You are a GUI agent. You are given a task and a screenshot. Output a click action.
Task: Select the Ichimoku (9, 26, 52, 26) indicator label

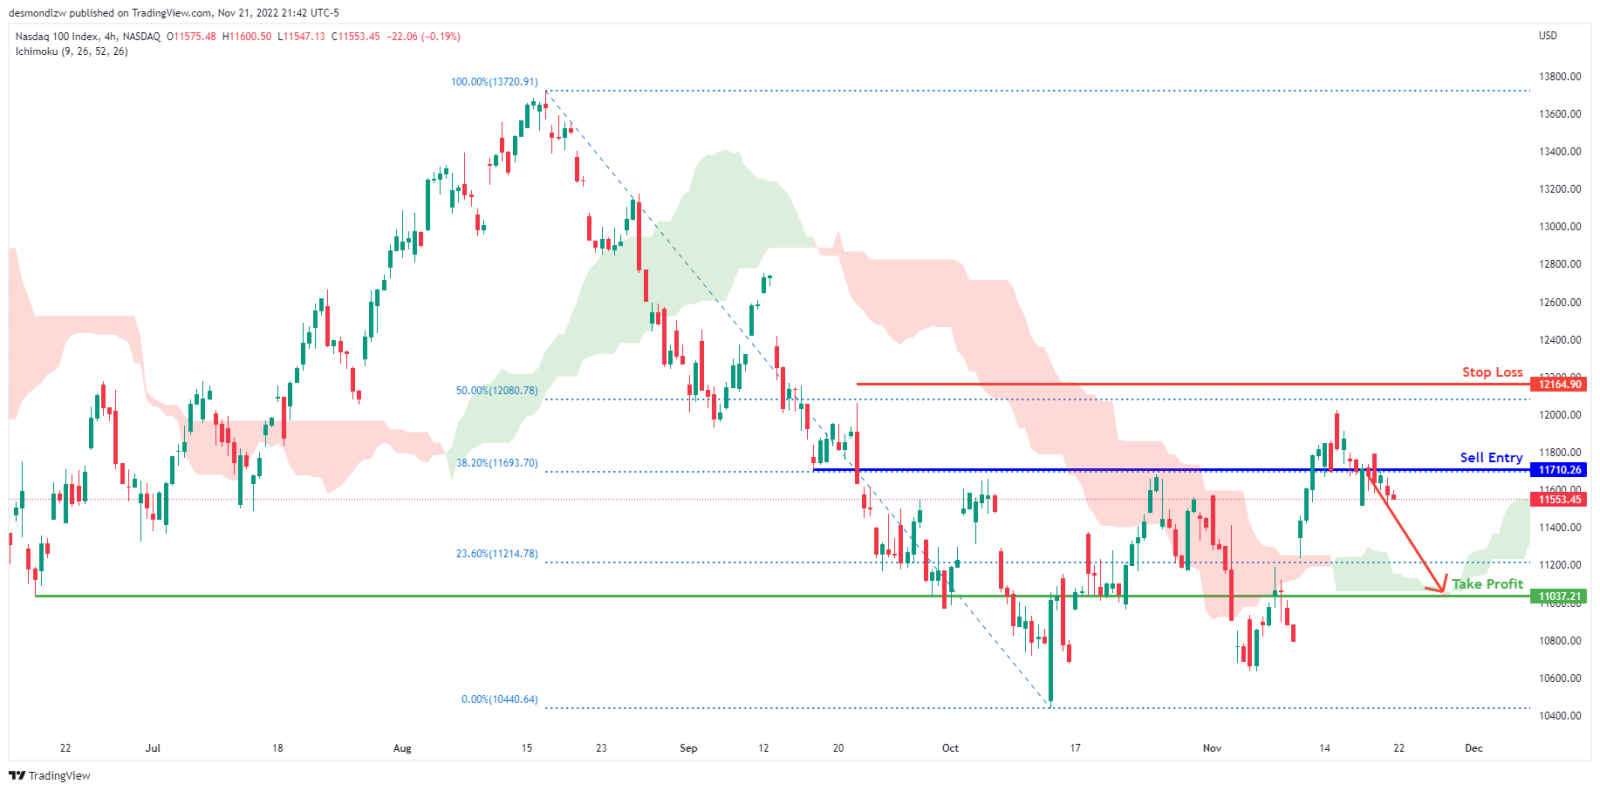tap(72, 52)
